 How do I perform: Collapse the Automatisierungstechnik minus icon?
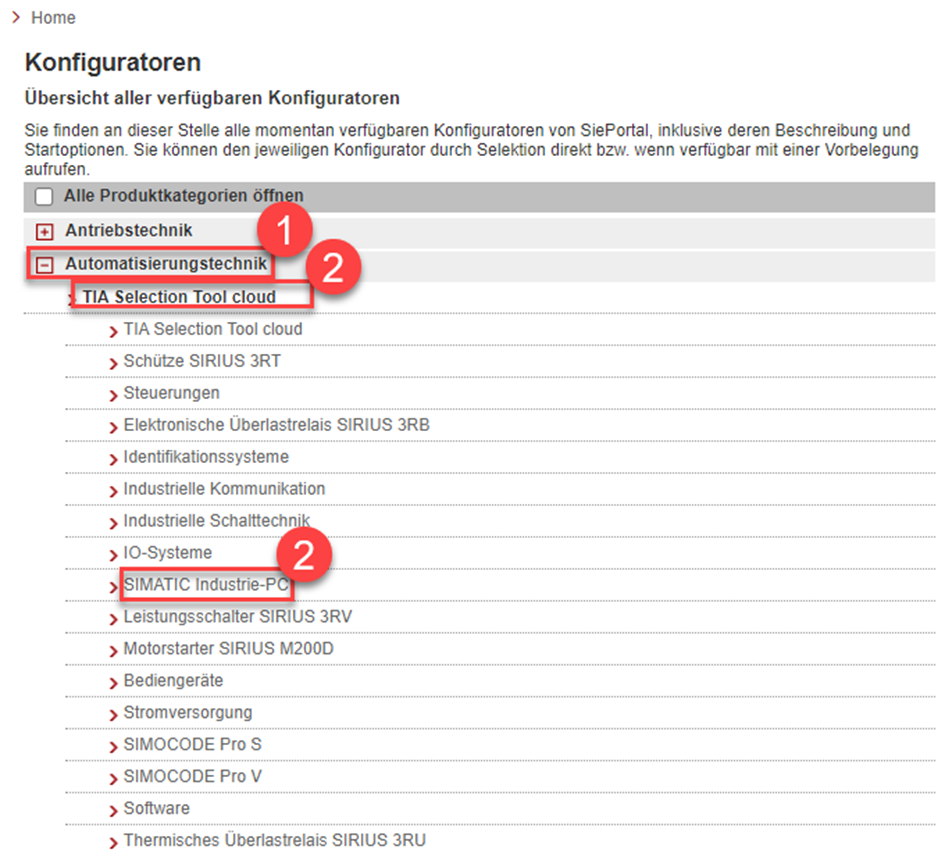(x=45, y=265)
